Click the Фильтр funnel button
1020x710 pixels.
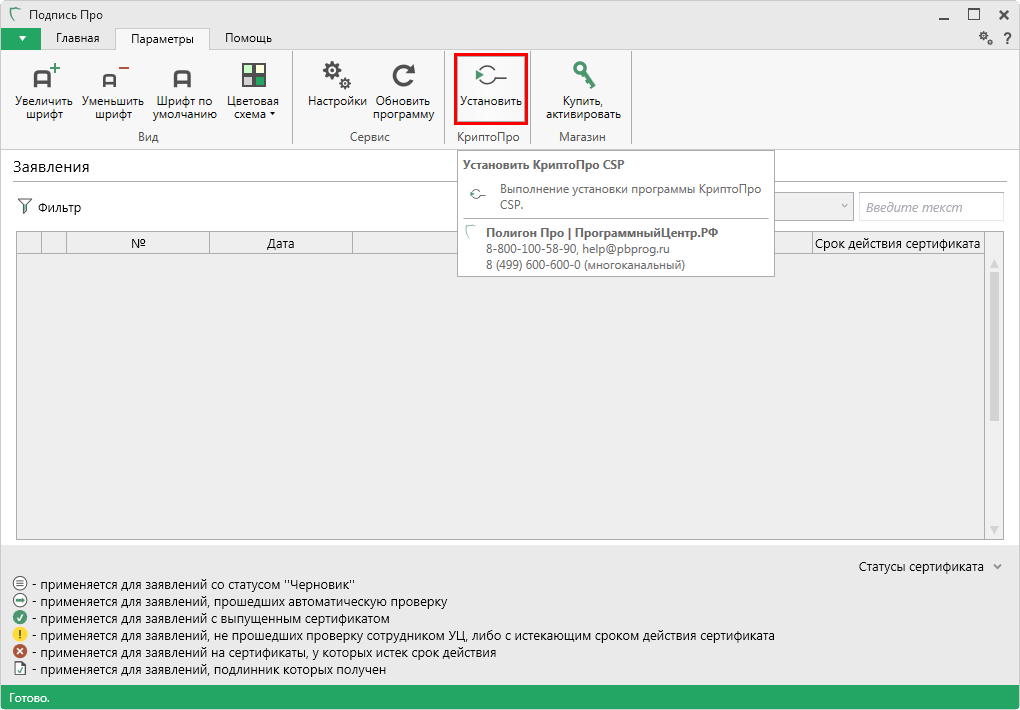[49, 207]
